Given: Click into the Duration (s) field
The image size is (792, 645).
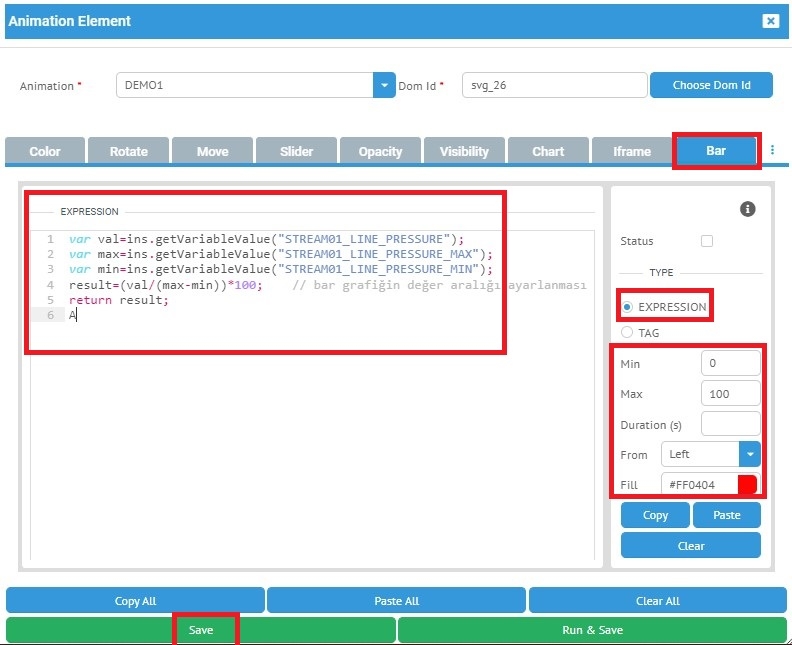Looking at the screenshot, I should (x=730, y=424).
